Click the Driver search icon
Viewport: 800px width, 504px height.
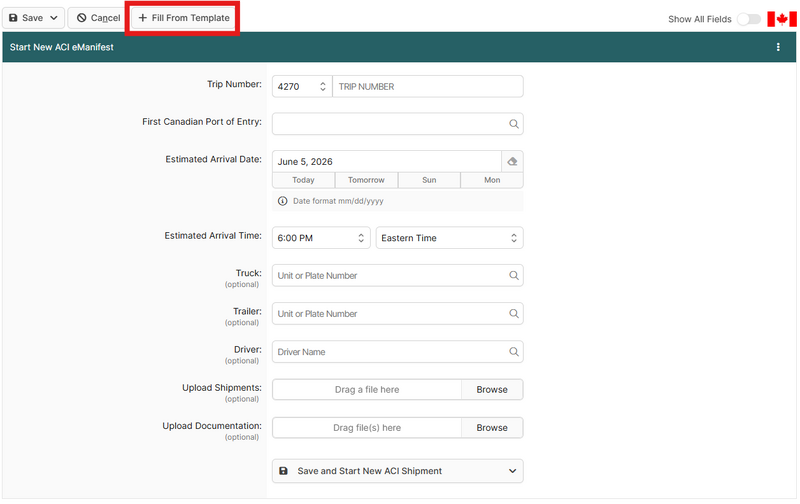point(514,352)
